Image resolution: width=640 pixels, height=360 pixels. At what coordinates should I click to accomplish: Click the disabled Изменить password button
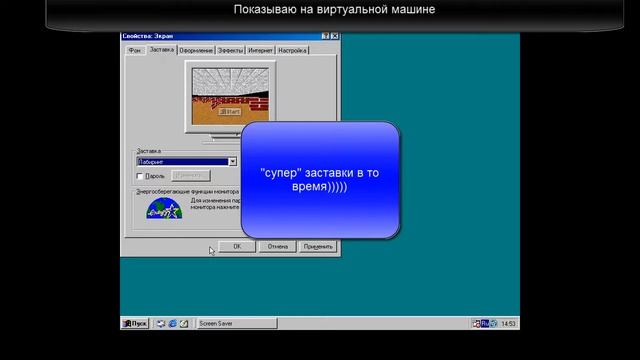(191, 176)
